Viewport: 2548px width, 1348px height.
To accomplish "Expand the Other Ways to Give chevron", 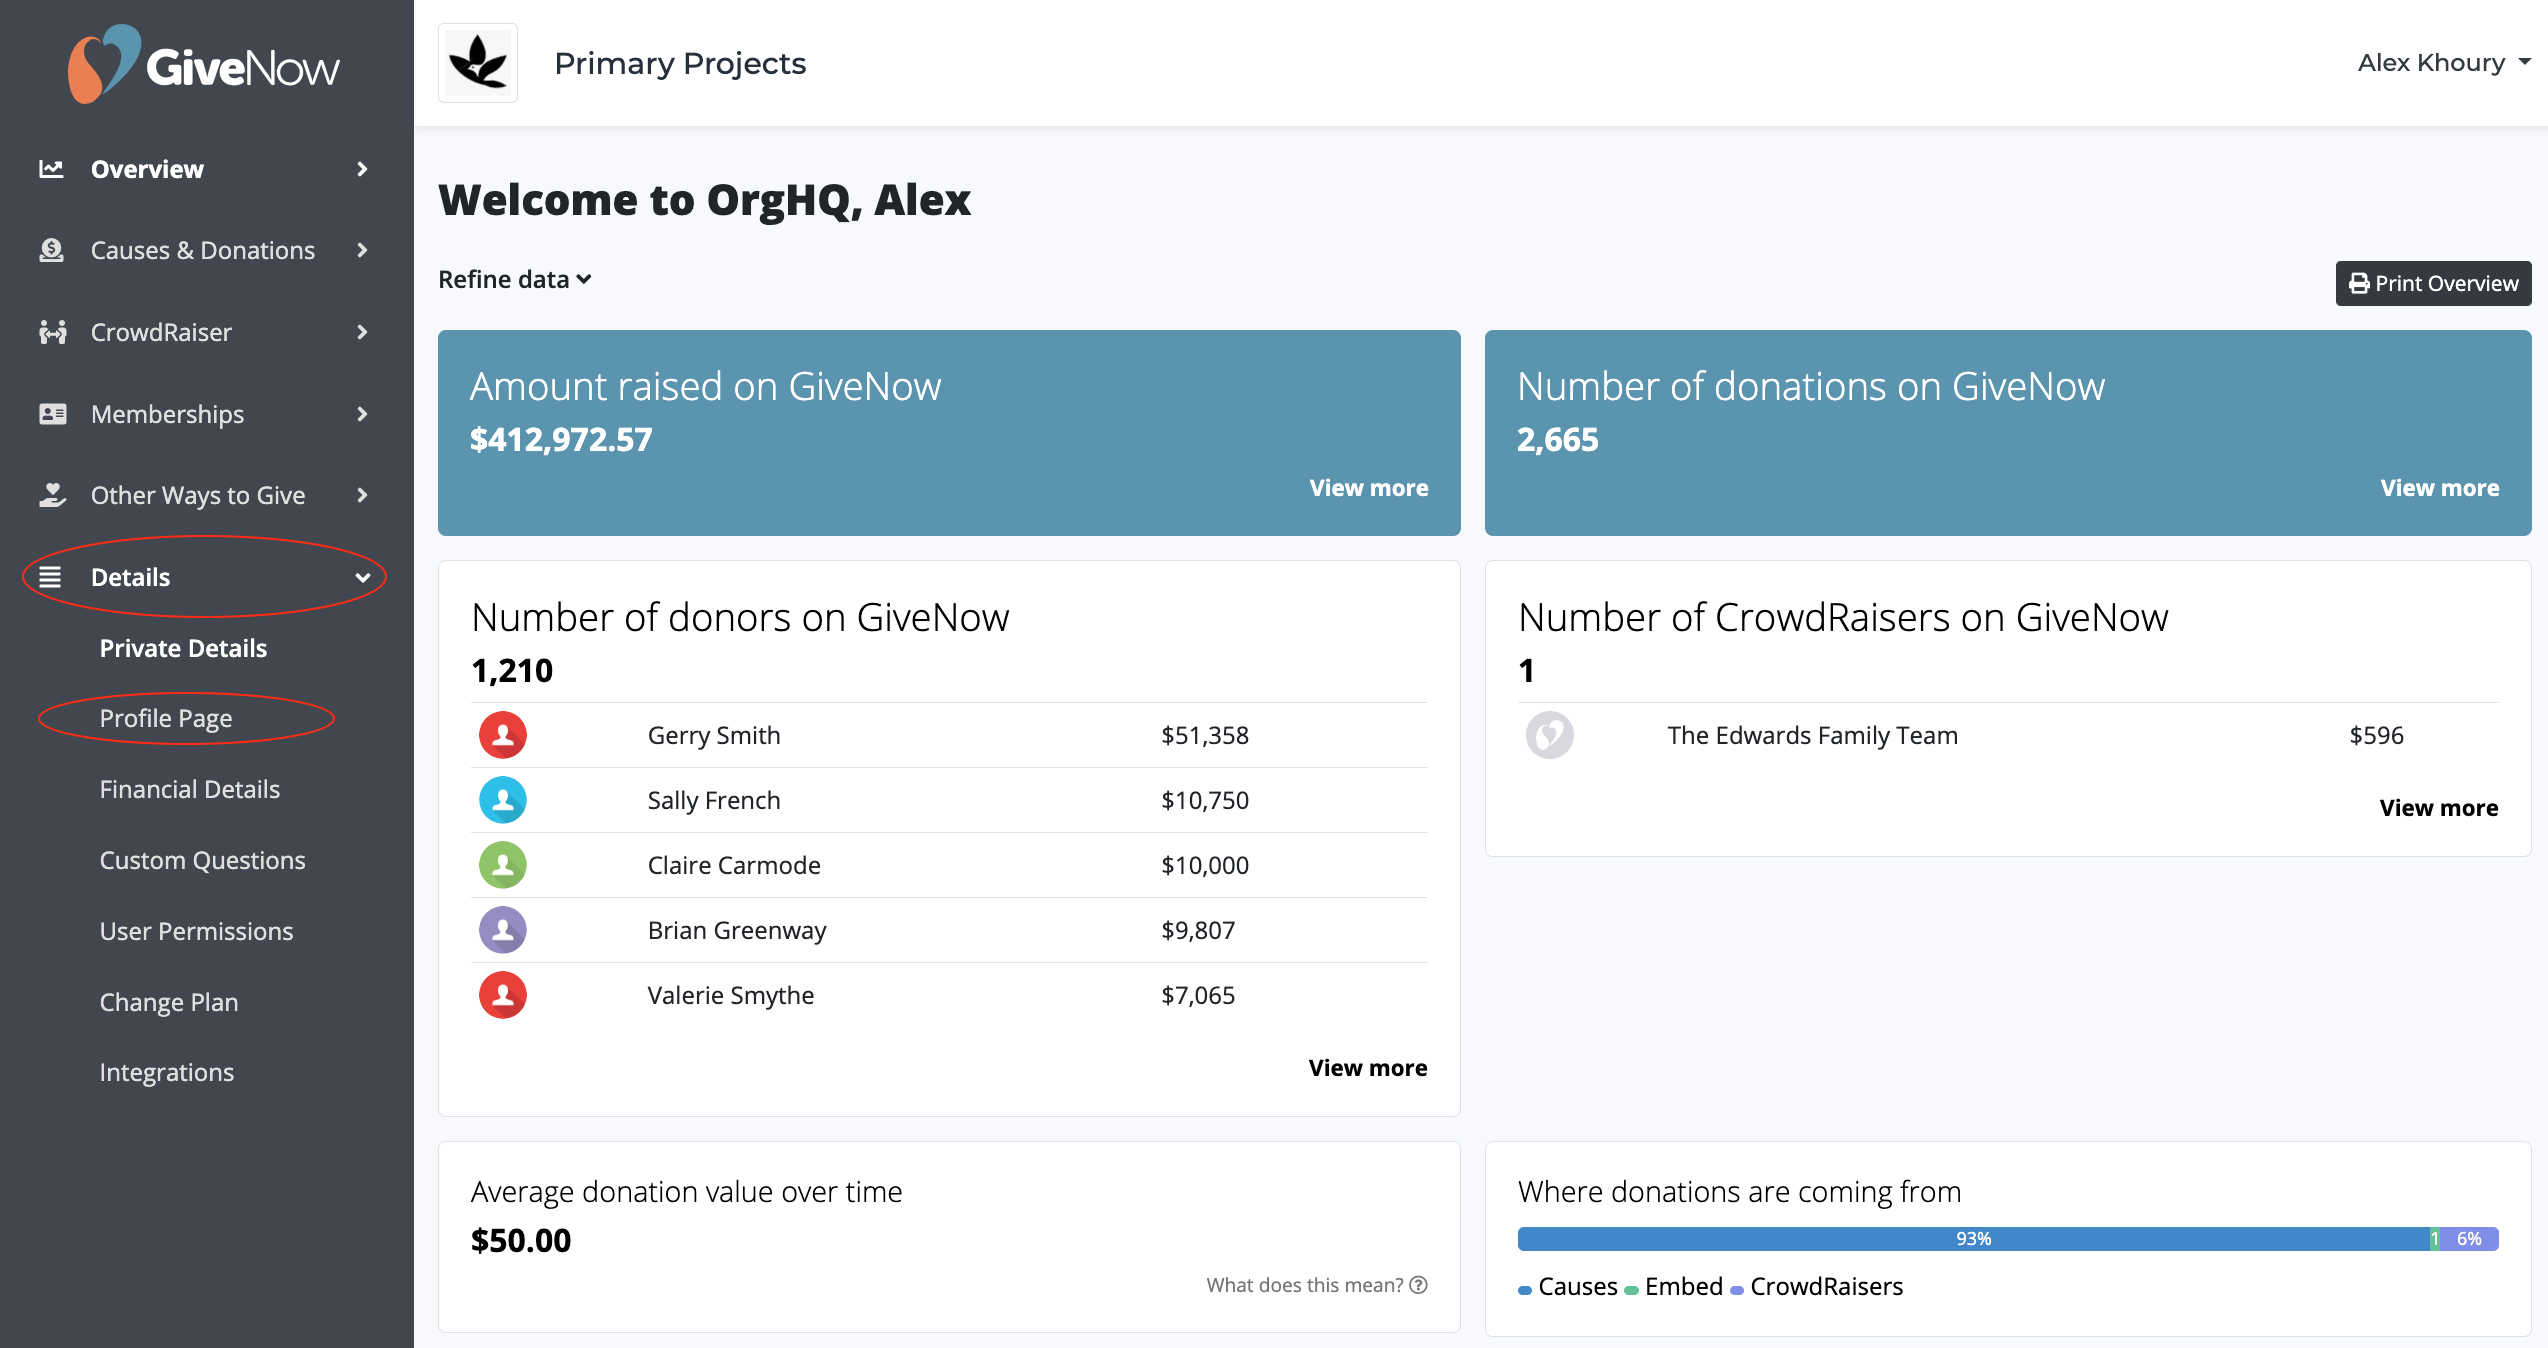I will click(362, 495).
